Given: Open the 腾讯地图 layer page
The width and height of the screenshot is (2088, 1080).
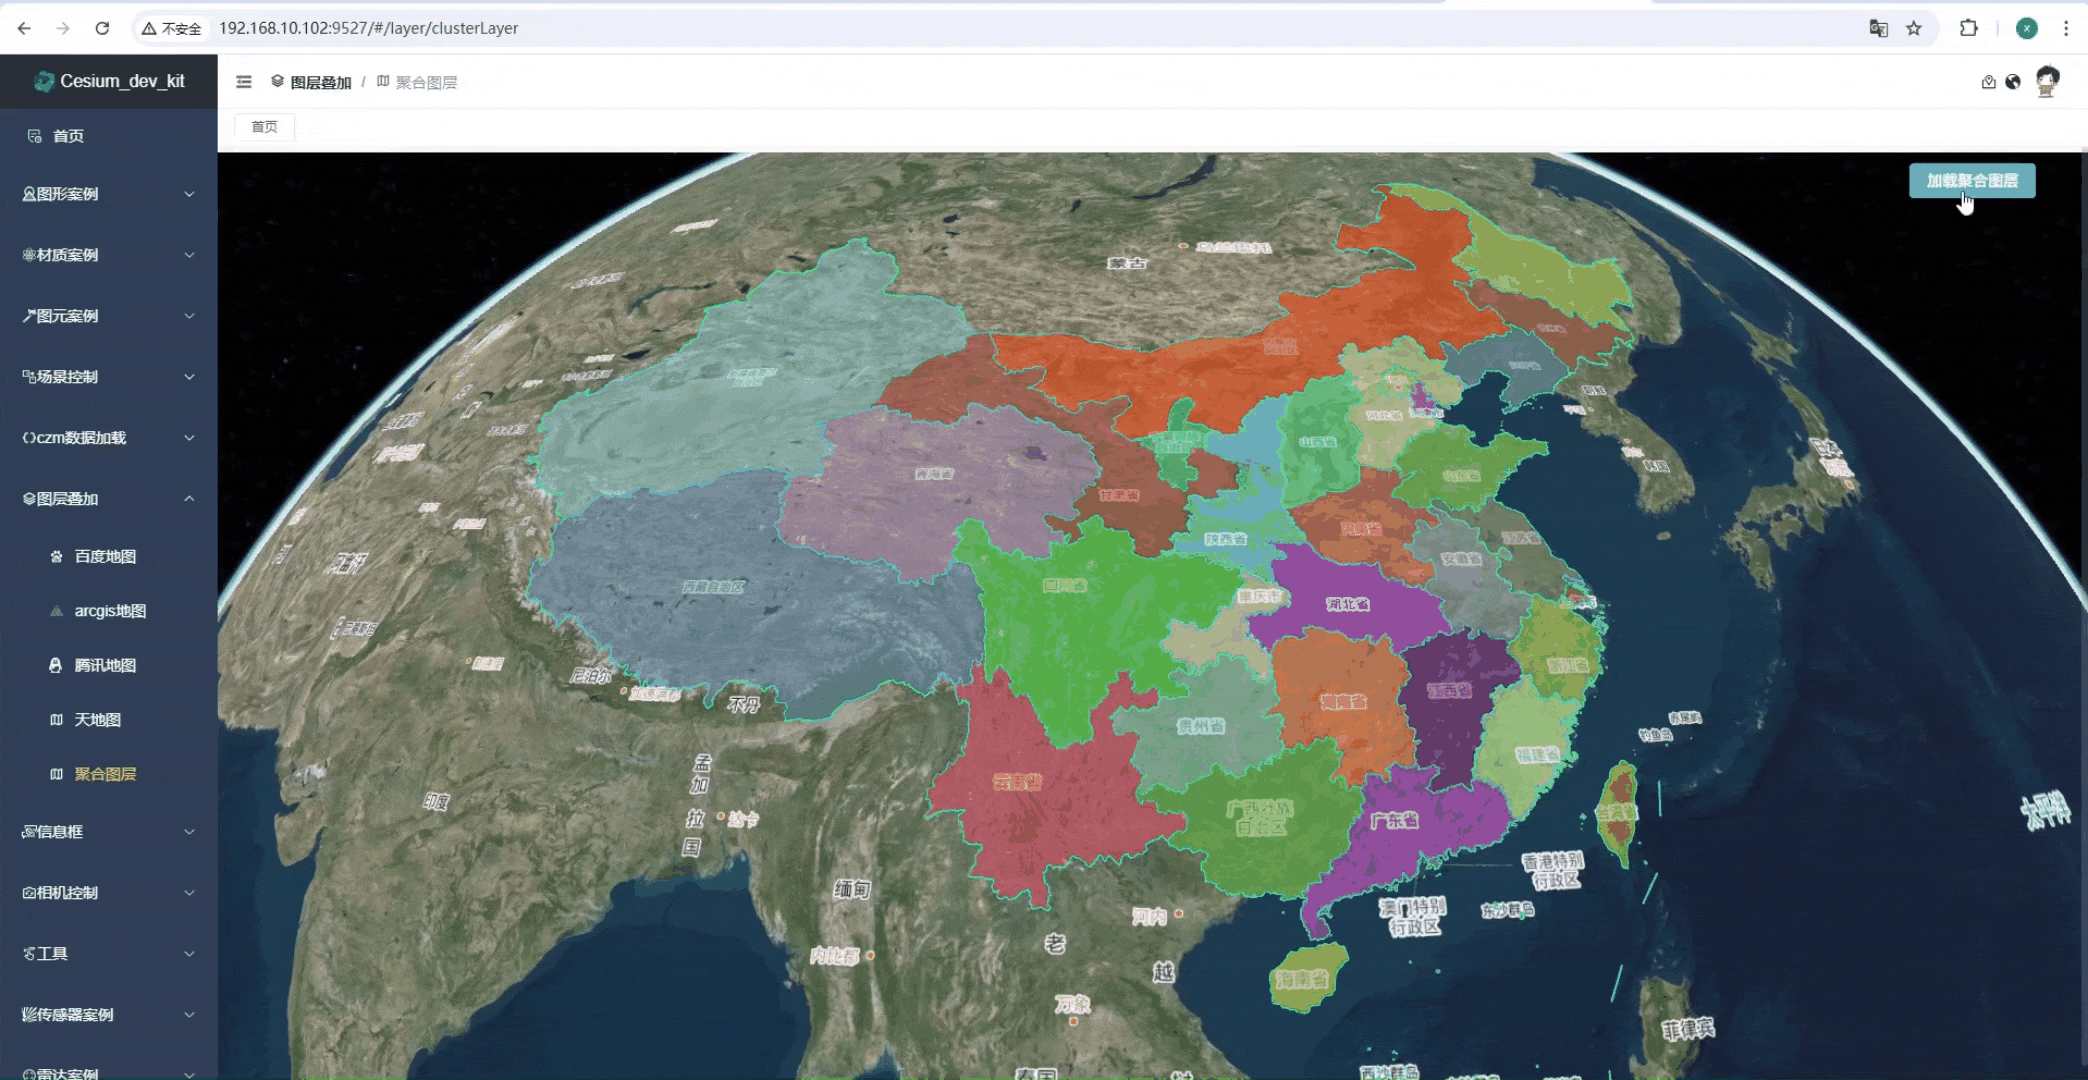Looking at the screenshot, I should 105,665.
